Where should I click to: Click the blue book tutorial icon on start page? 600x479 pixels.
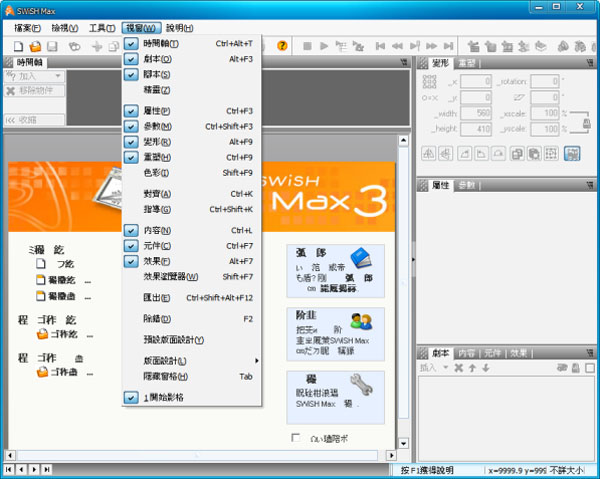point(361,257)
